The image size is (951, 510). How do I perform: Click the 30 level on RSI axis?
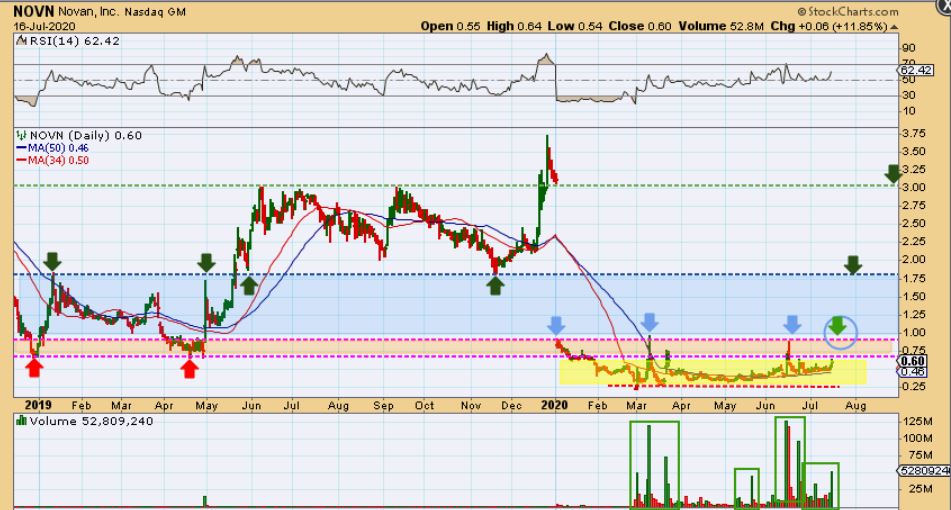click(x=909, y=95)
